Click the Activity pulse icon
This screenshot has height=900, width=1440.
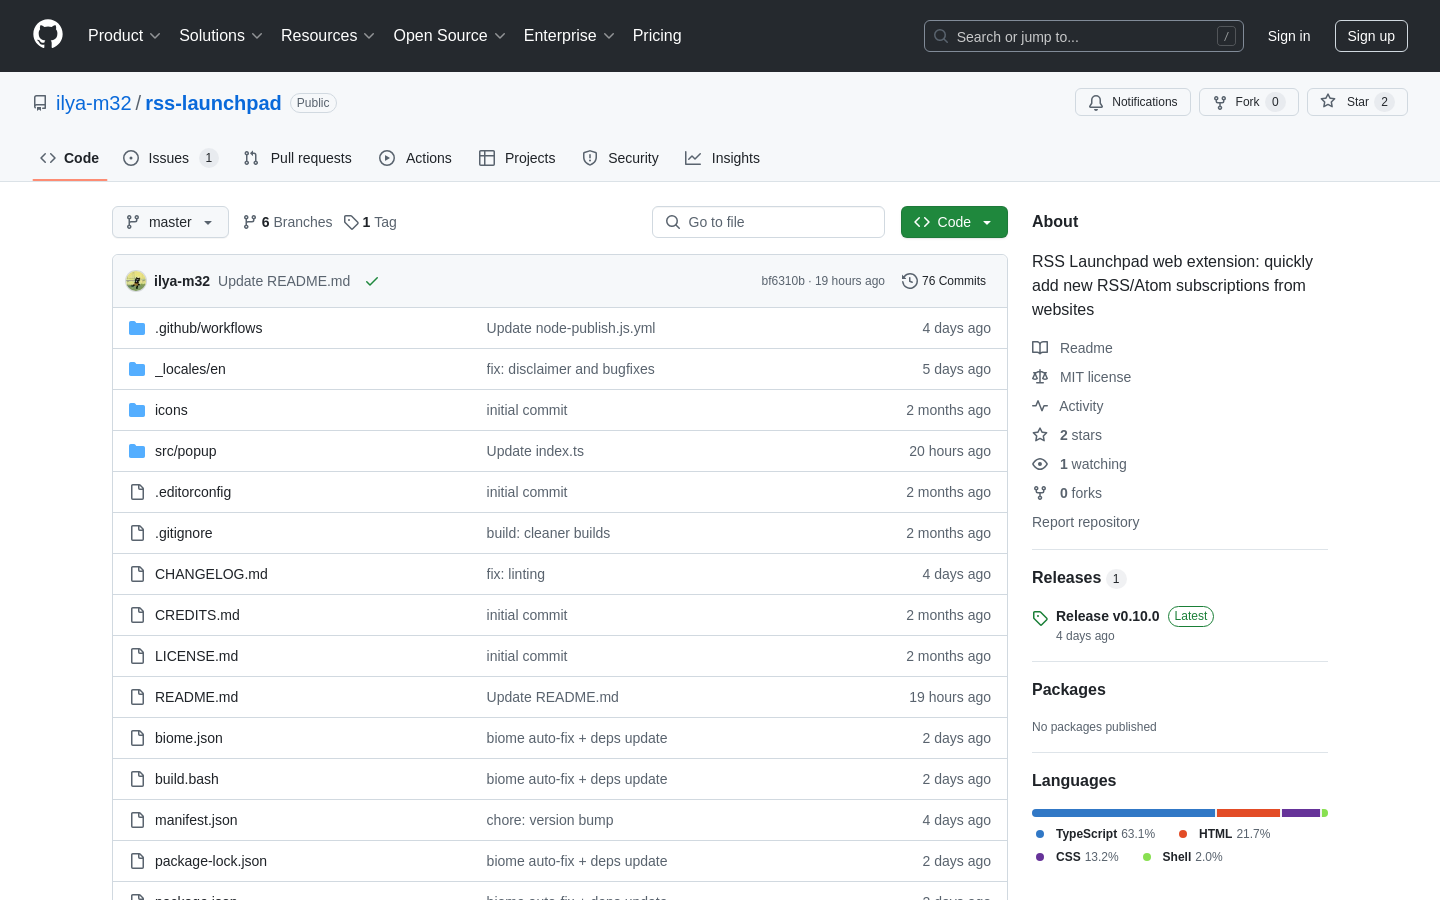[x=1040, y=406]
